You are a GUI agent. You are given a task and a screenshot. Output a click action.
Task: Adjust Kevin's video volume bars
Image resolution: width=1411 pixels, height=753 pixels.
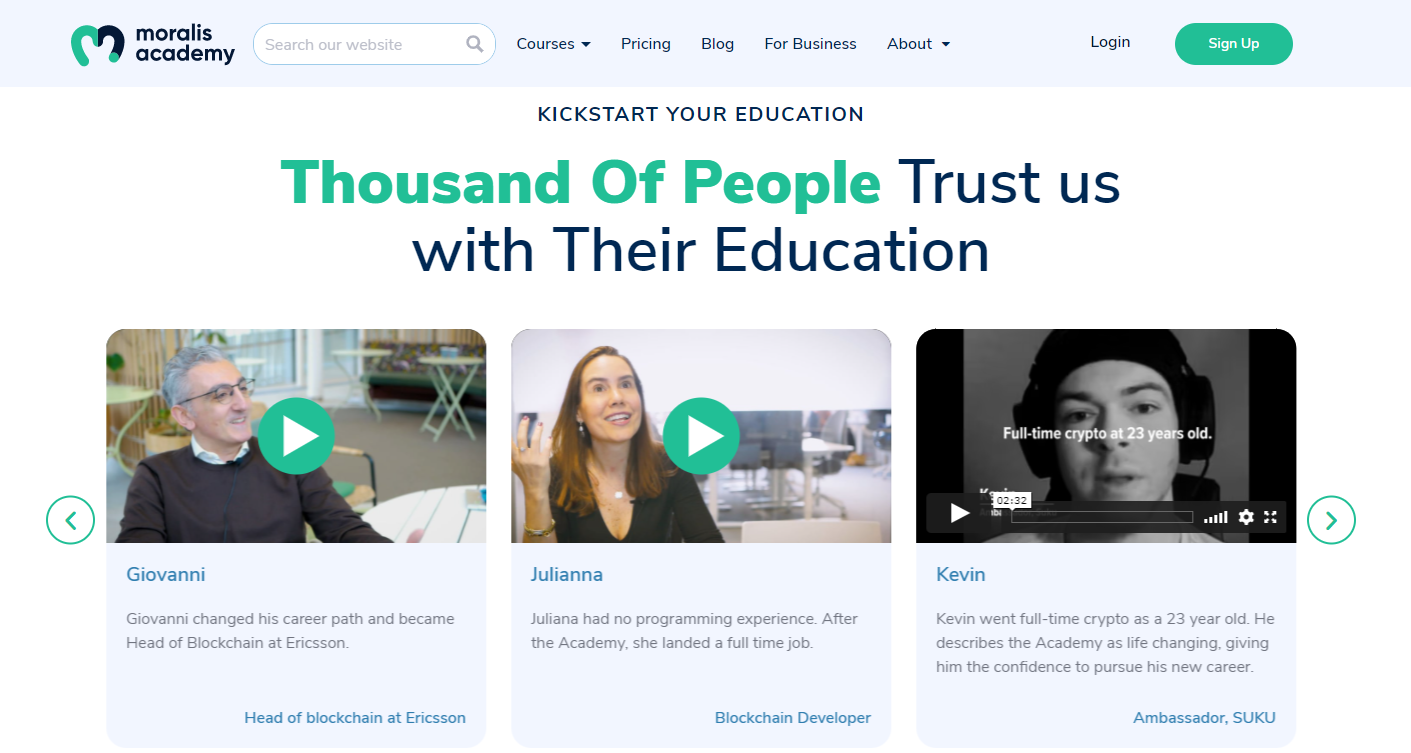1215,517
